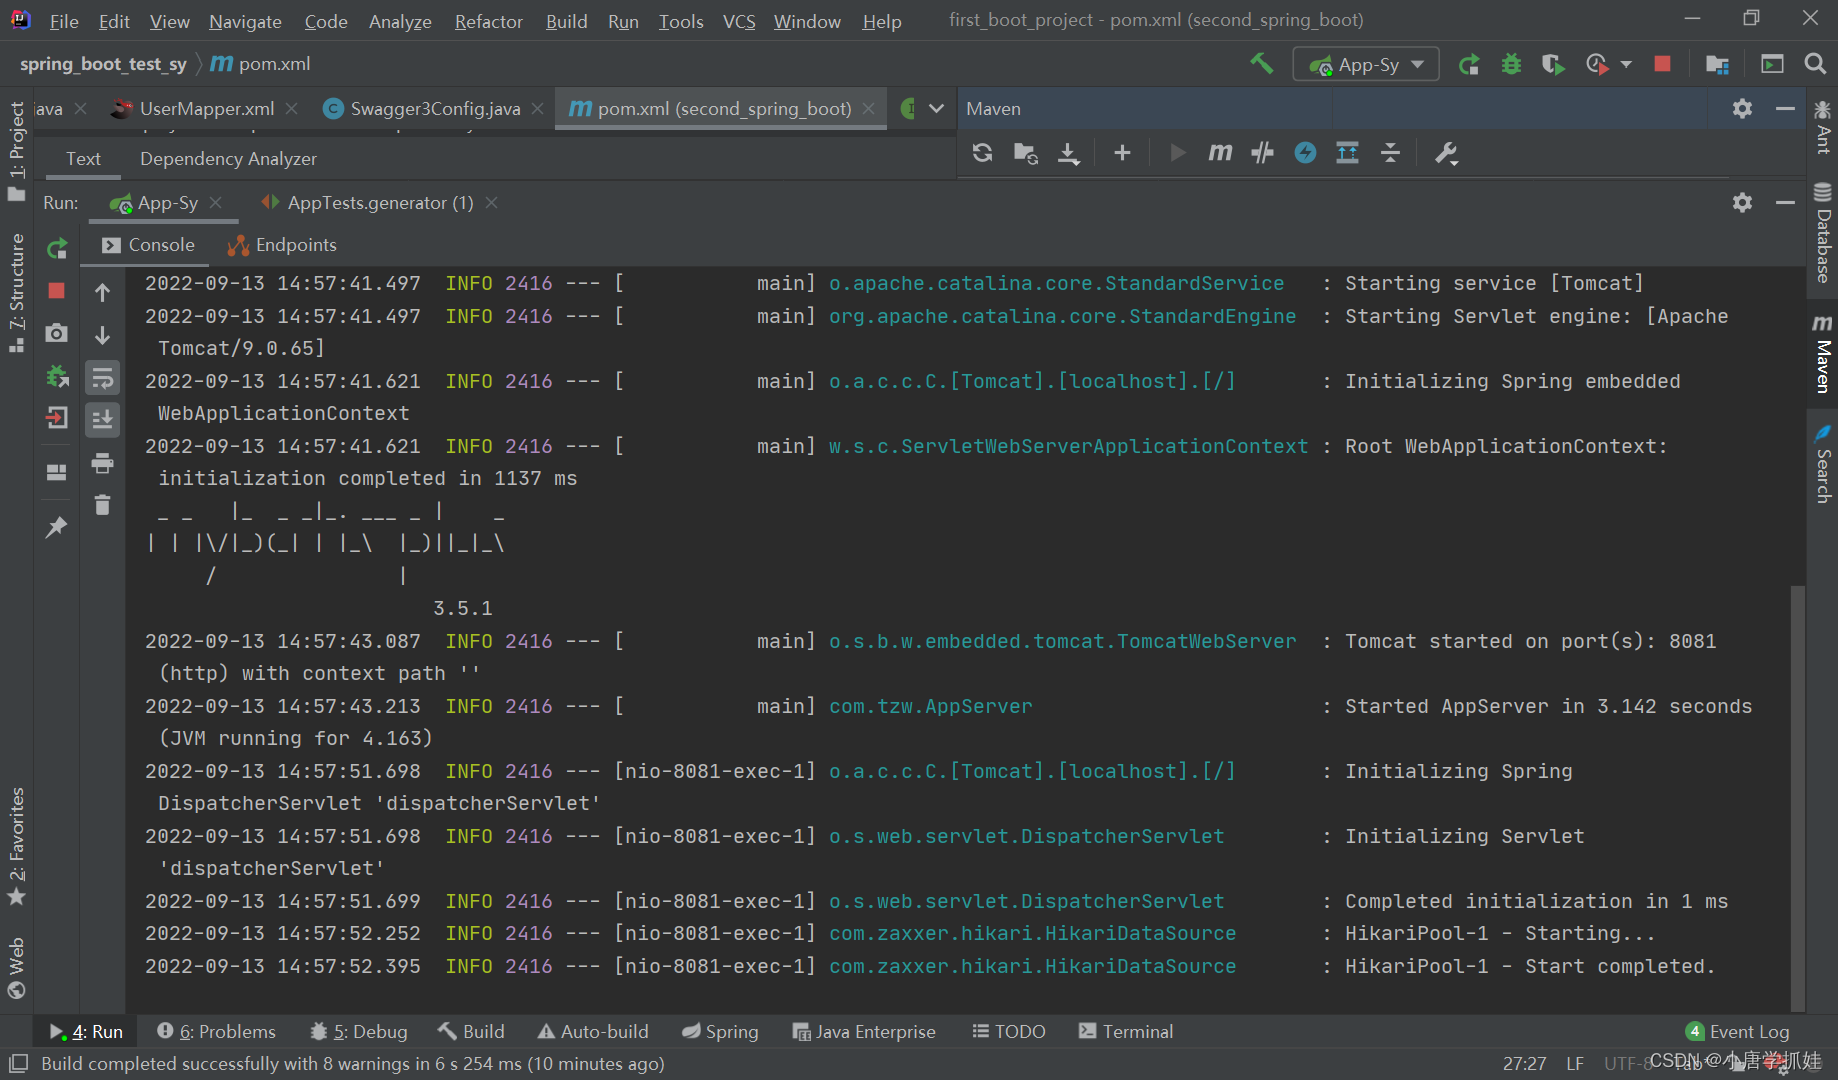Open the Problems tool window

tap(216, 1031)
